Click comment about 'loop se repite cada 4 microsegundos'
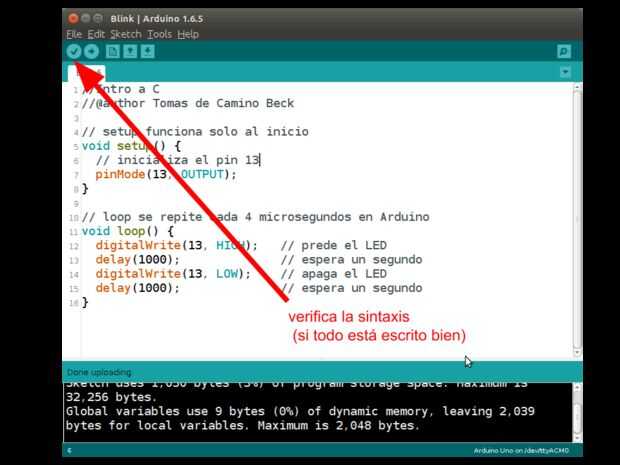The image size is (620, 465). pos(255,217)
